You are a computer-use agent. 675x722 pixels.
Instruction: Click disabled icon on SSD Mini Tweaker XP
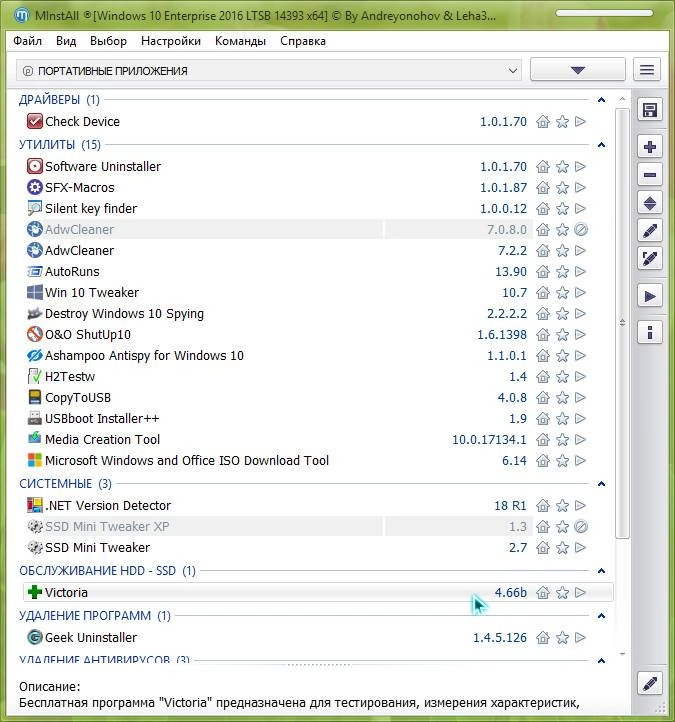(x=581, y=526)
